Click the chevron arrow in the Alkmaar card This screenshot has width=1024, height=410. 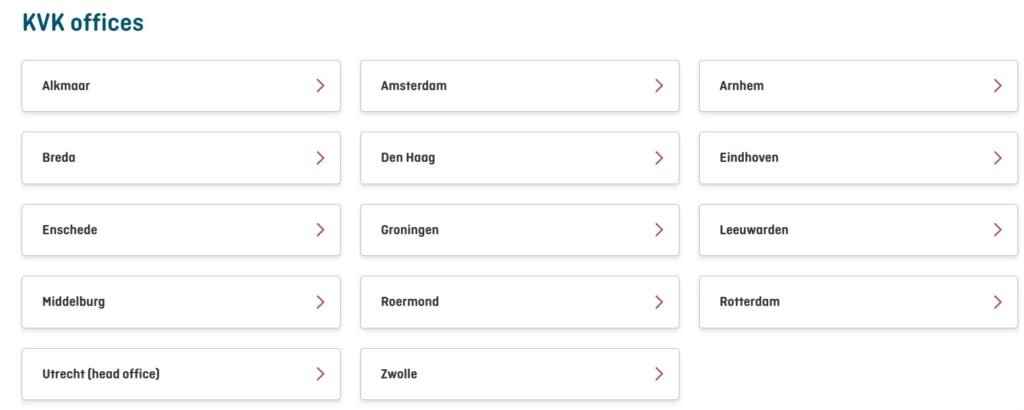point(320,86)
